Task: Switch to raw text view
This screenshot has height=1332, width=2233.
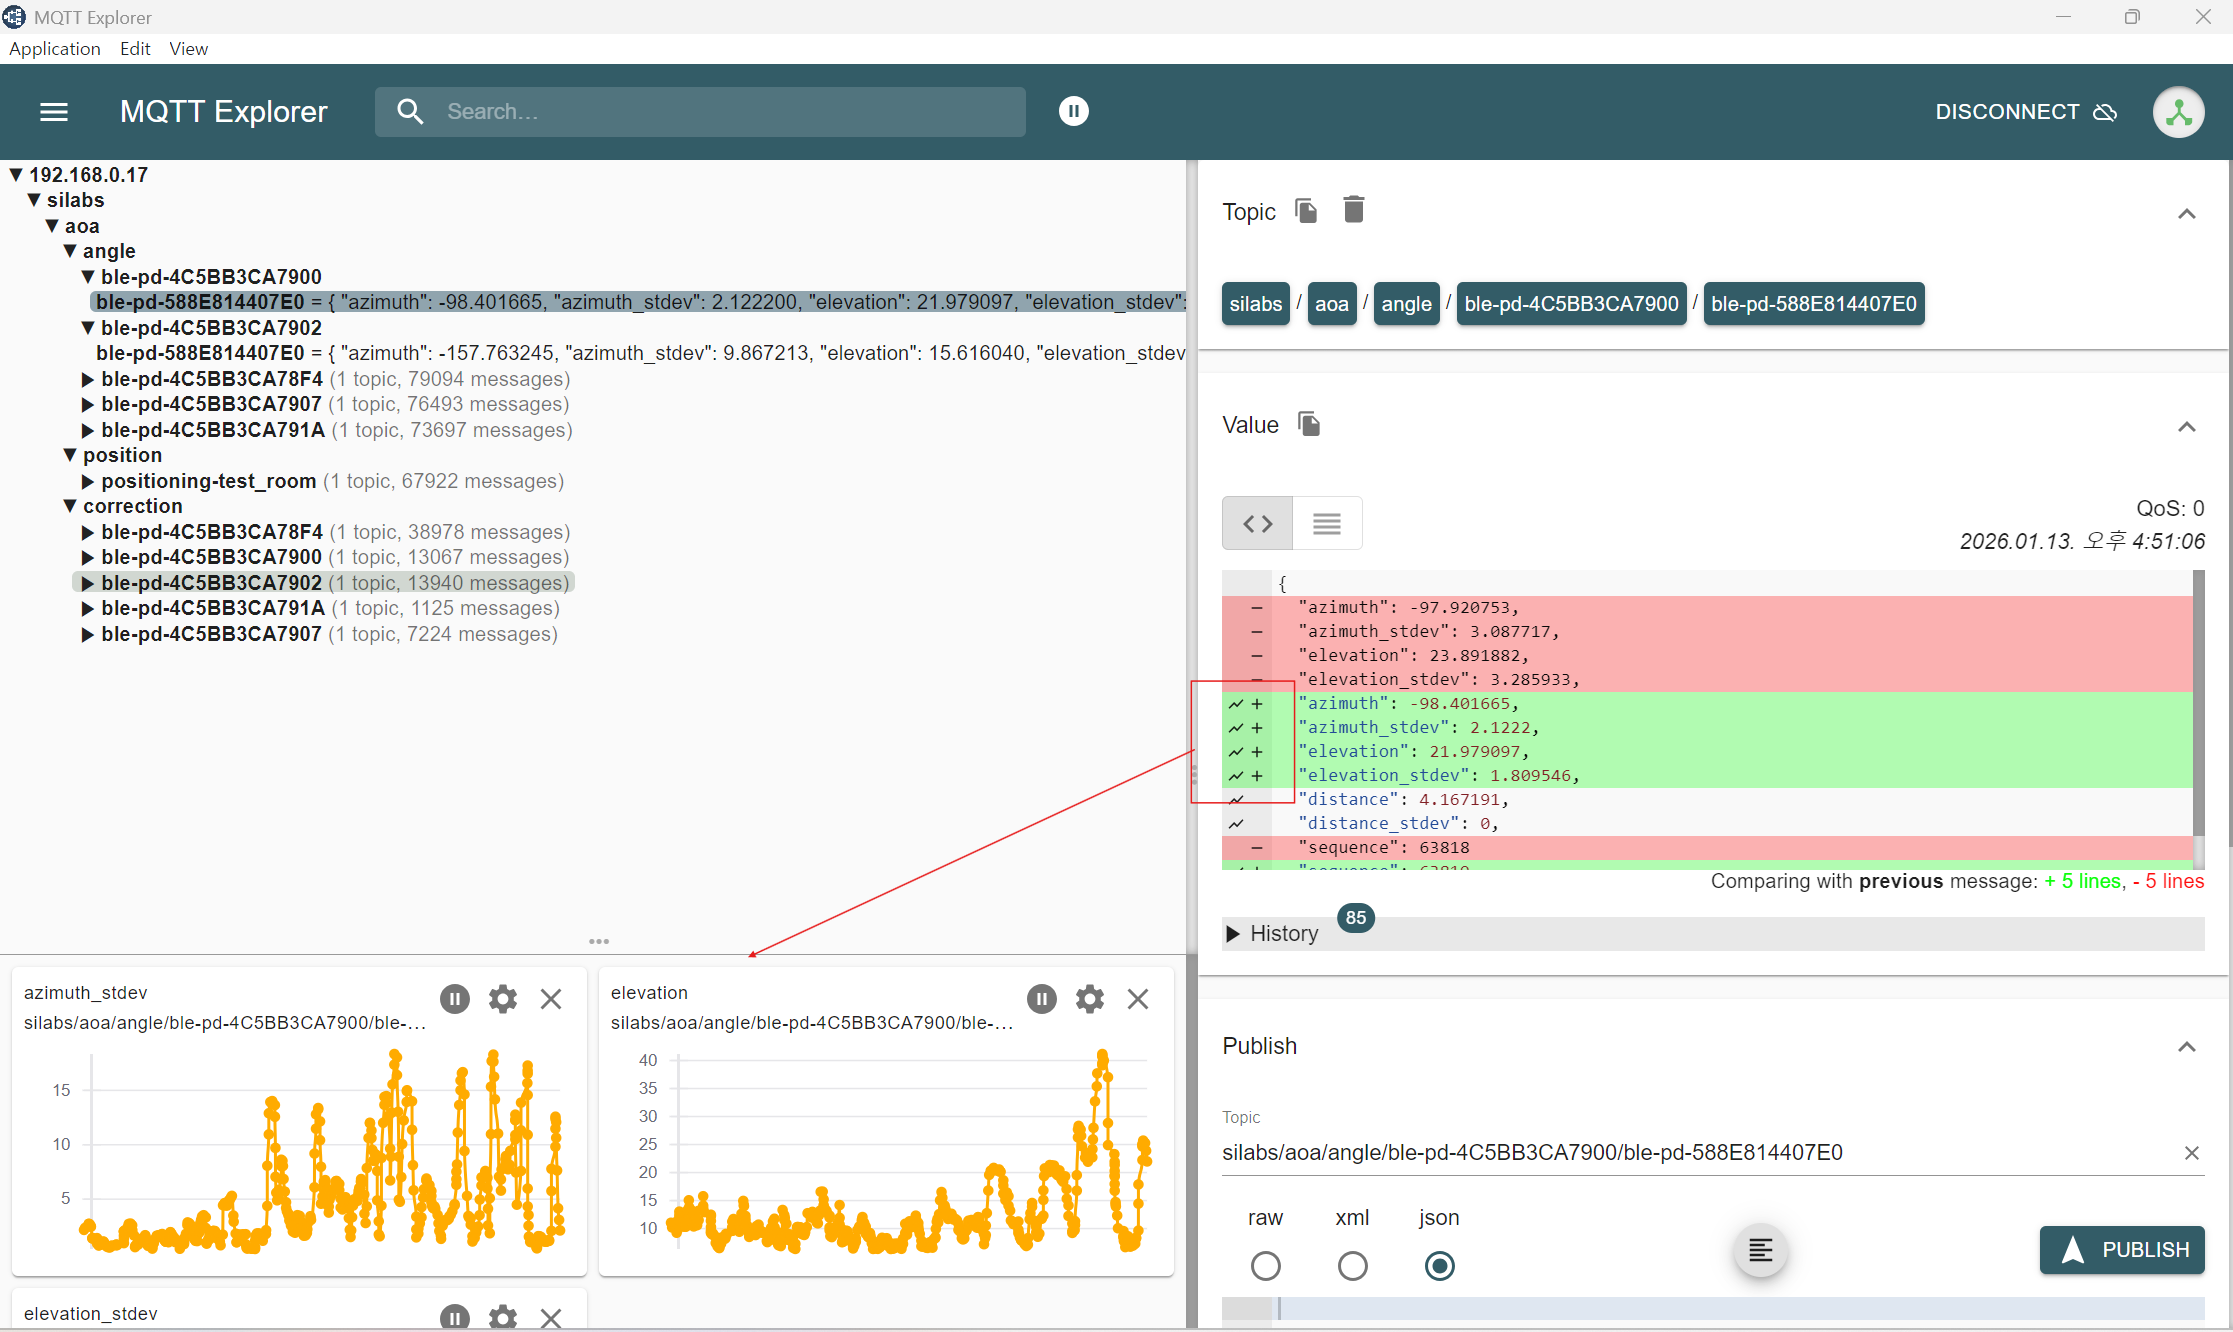Action: [1327, 523]
